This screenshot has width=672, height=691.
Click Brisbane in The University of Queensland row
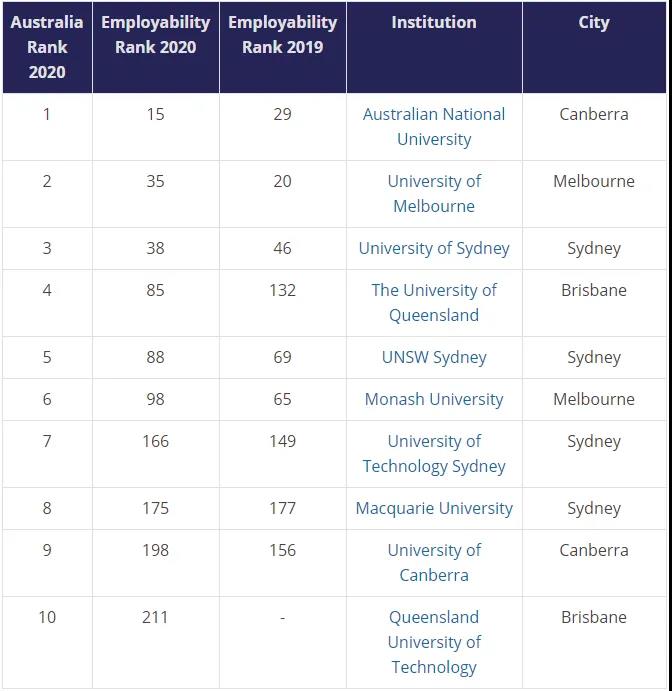(594, 290)
